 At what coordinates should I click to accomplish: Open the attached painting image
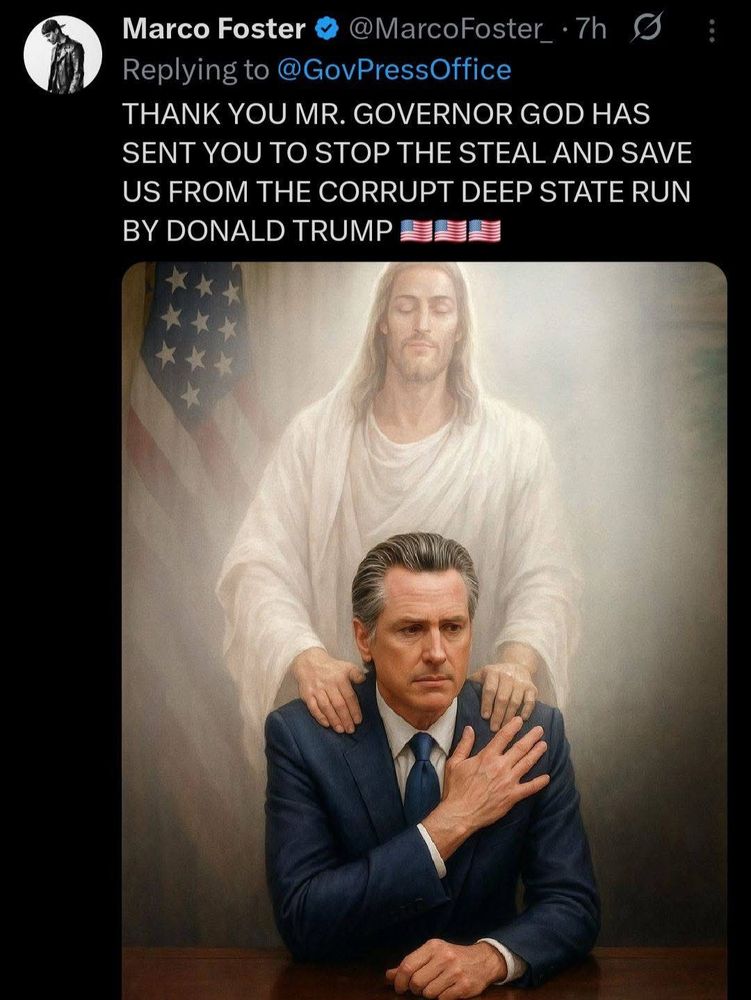425,631
